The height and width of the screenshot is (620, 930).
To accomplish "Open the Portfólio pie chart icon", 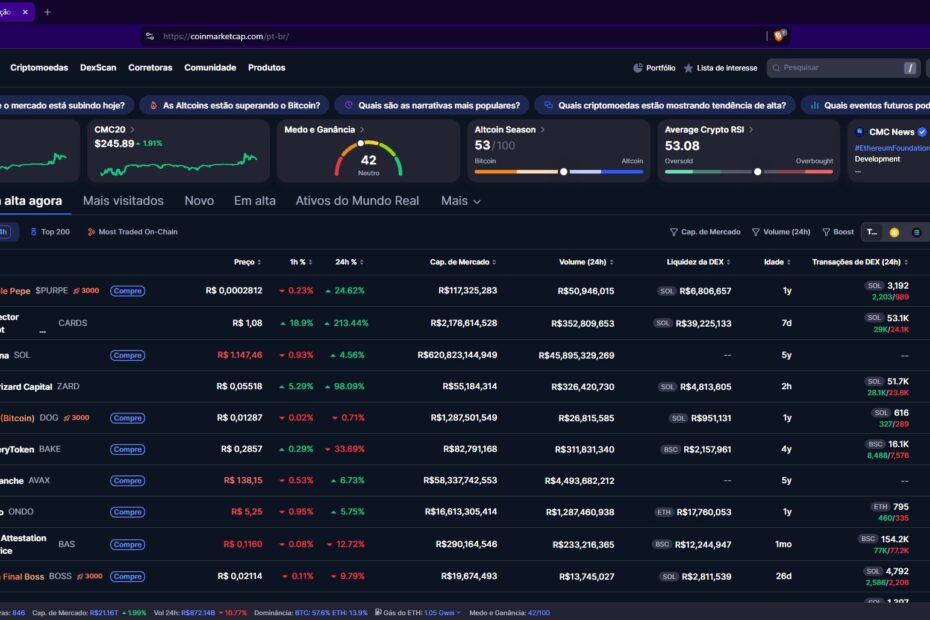I will pos(639,68).
